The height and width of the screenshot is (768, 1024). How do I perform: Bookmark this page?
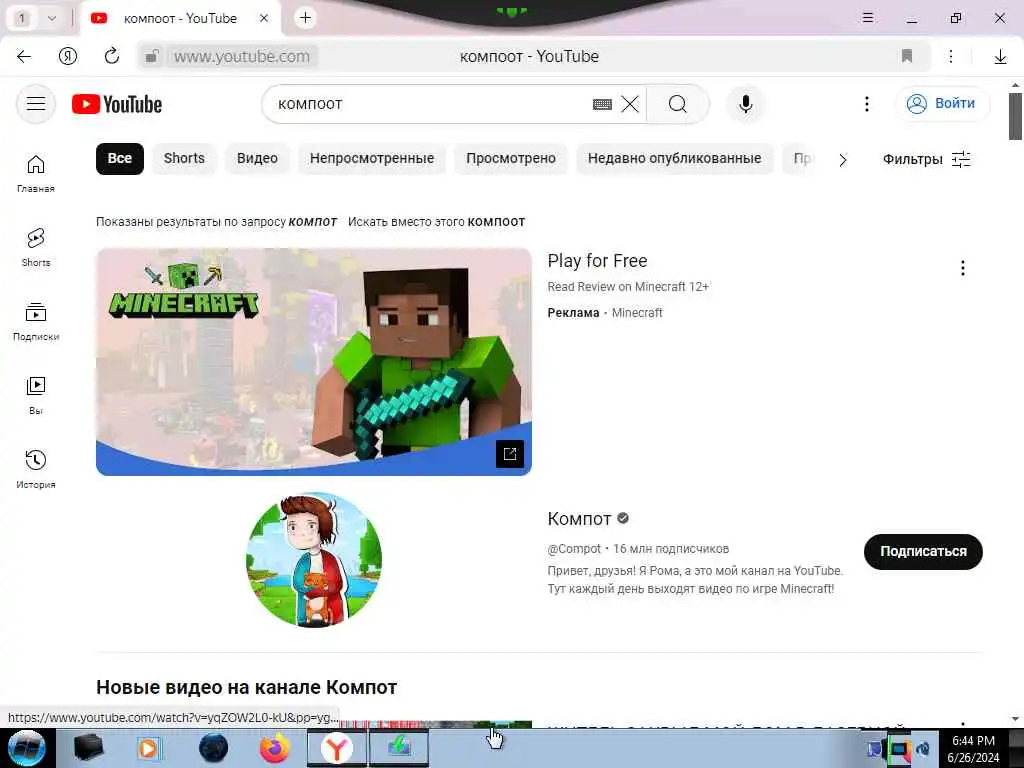906,56
